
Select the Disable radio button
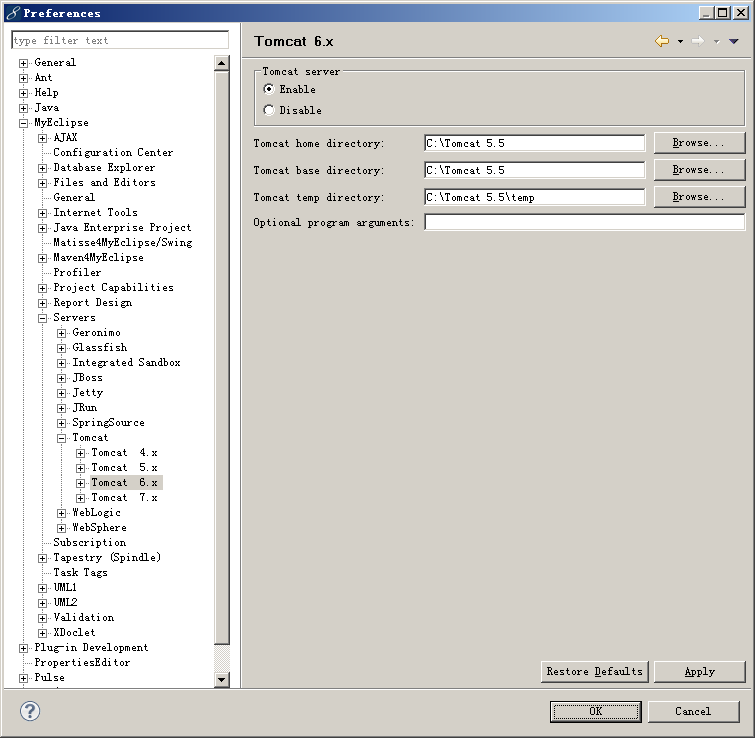tap(269, 110)
